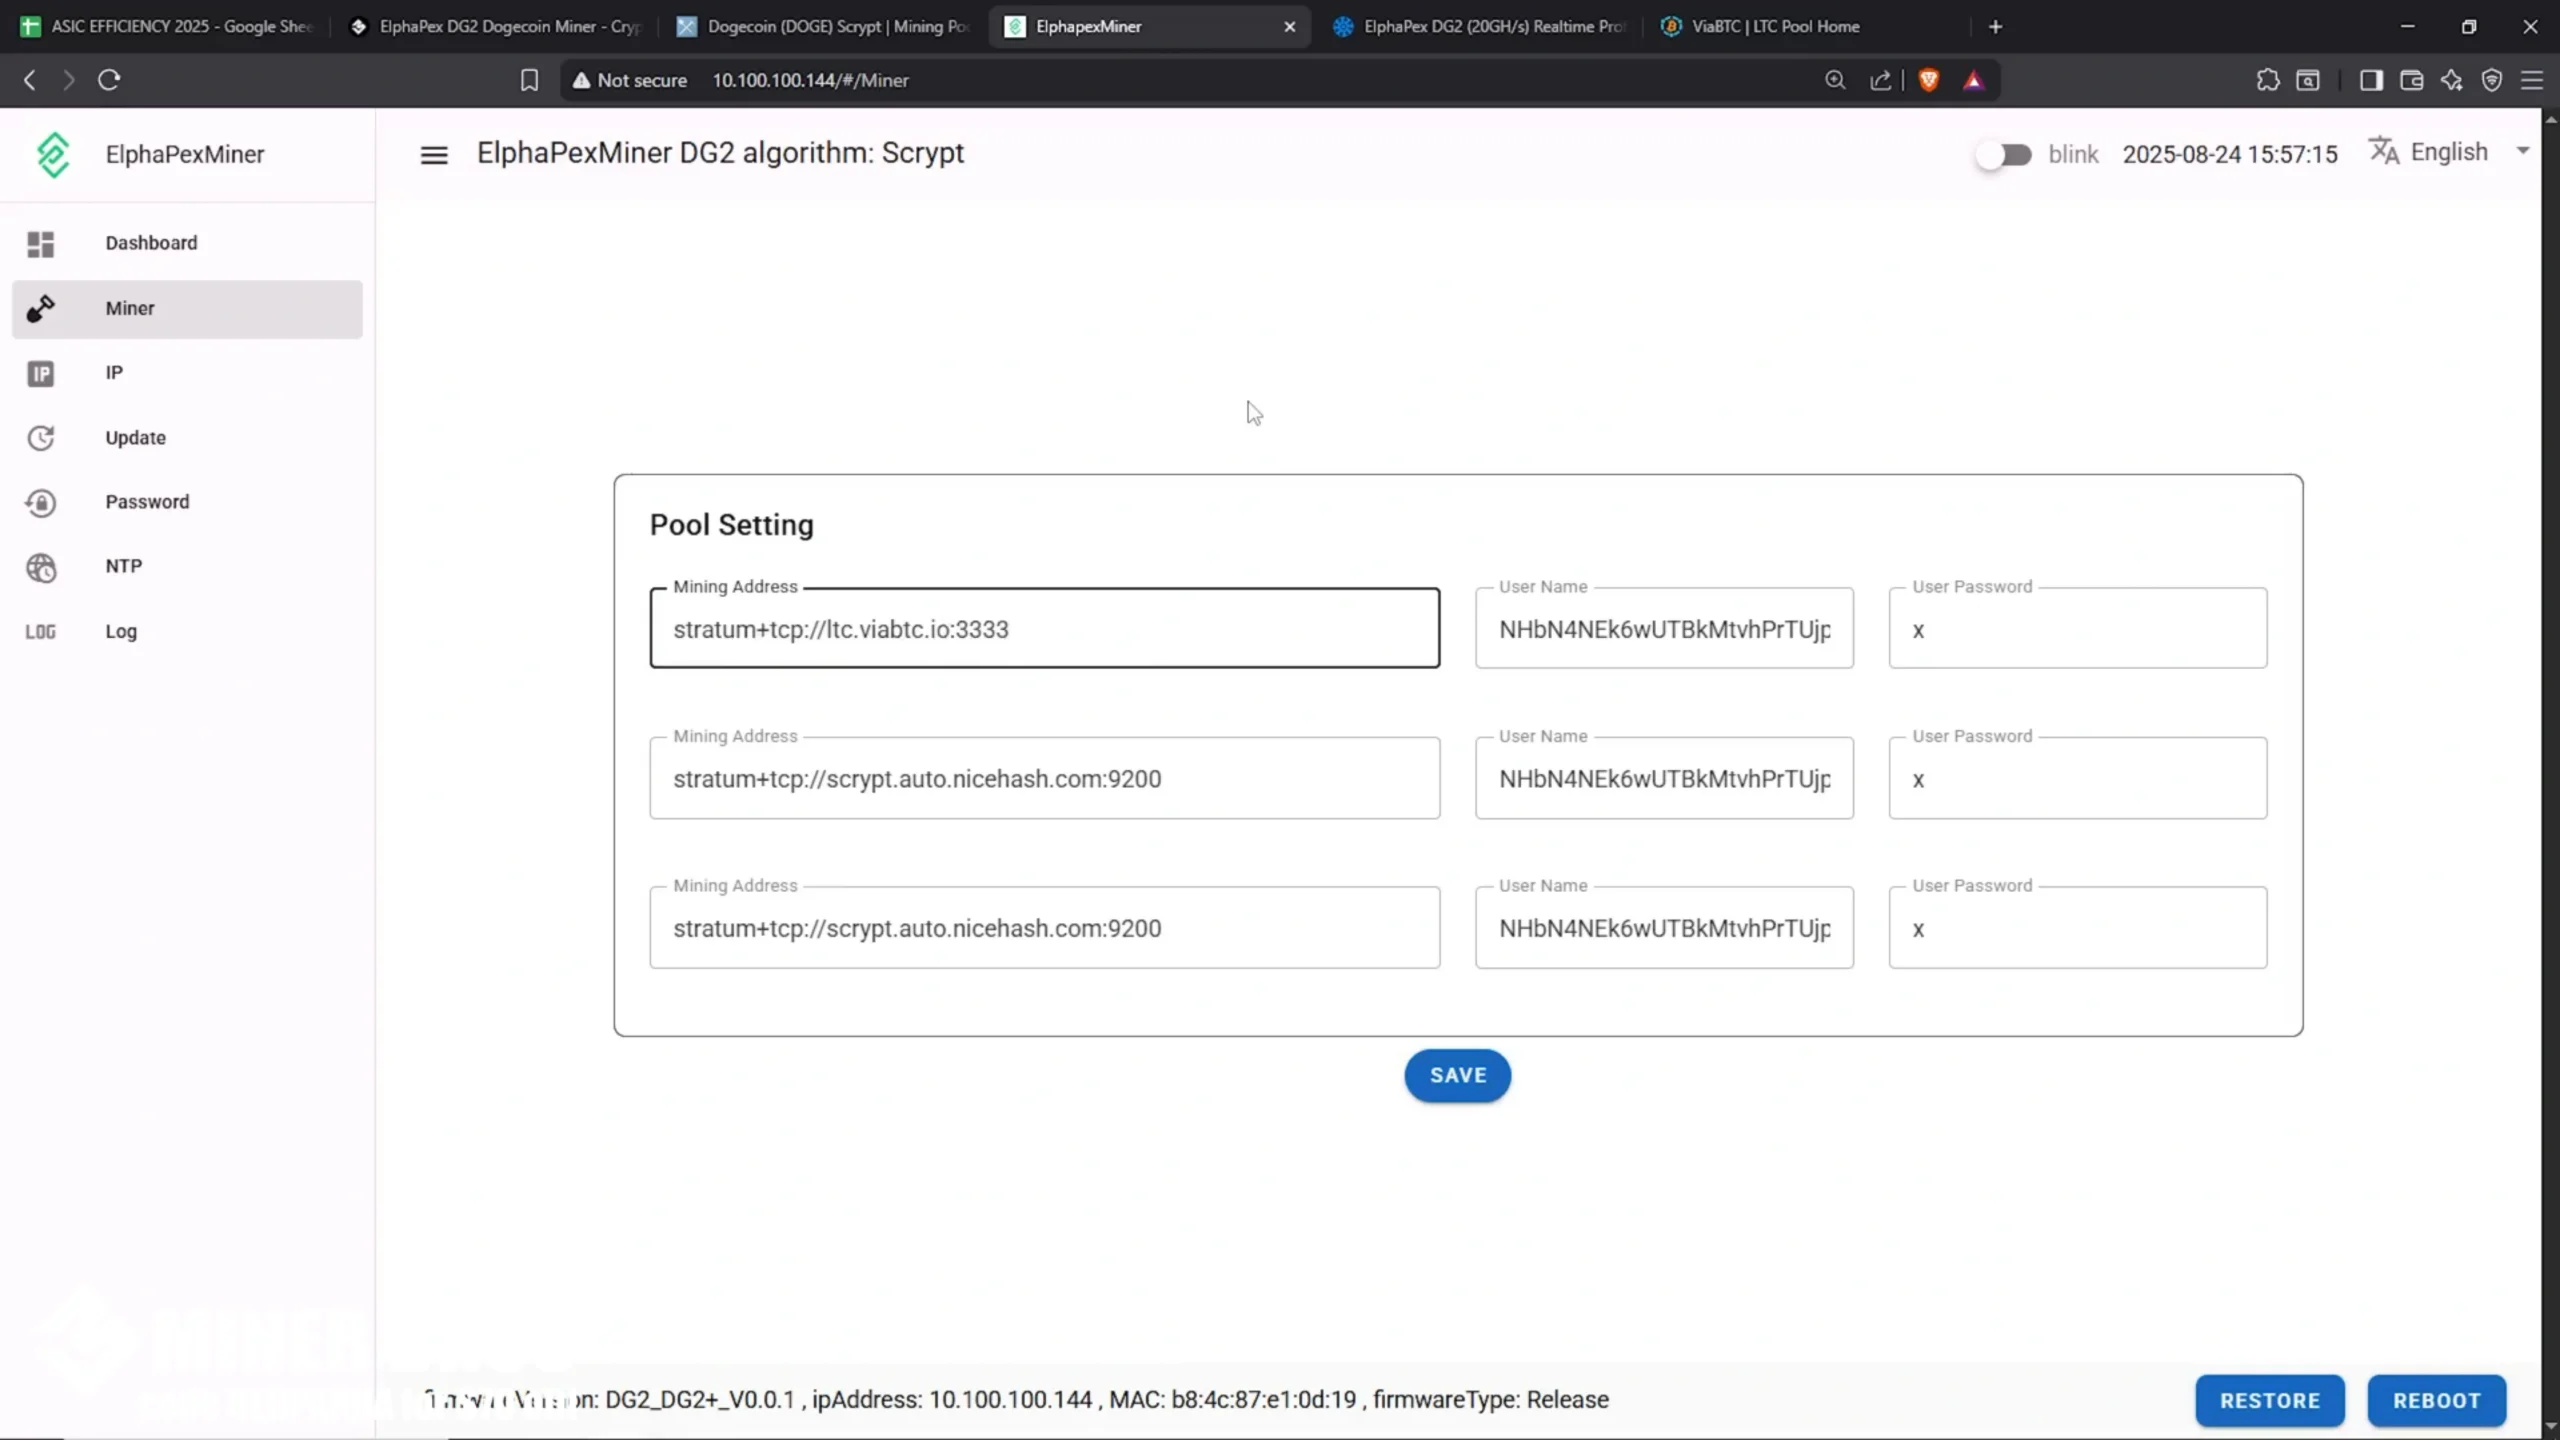Viewport: 2560px width, 1440px height.
Task: Toggle the browser sidebar panel icon
Action: pyautogui.click(x=2371, y=80)
